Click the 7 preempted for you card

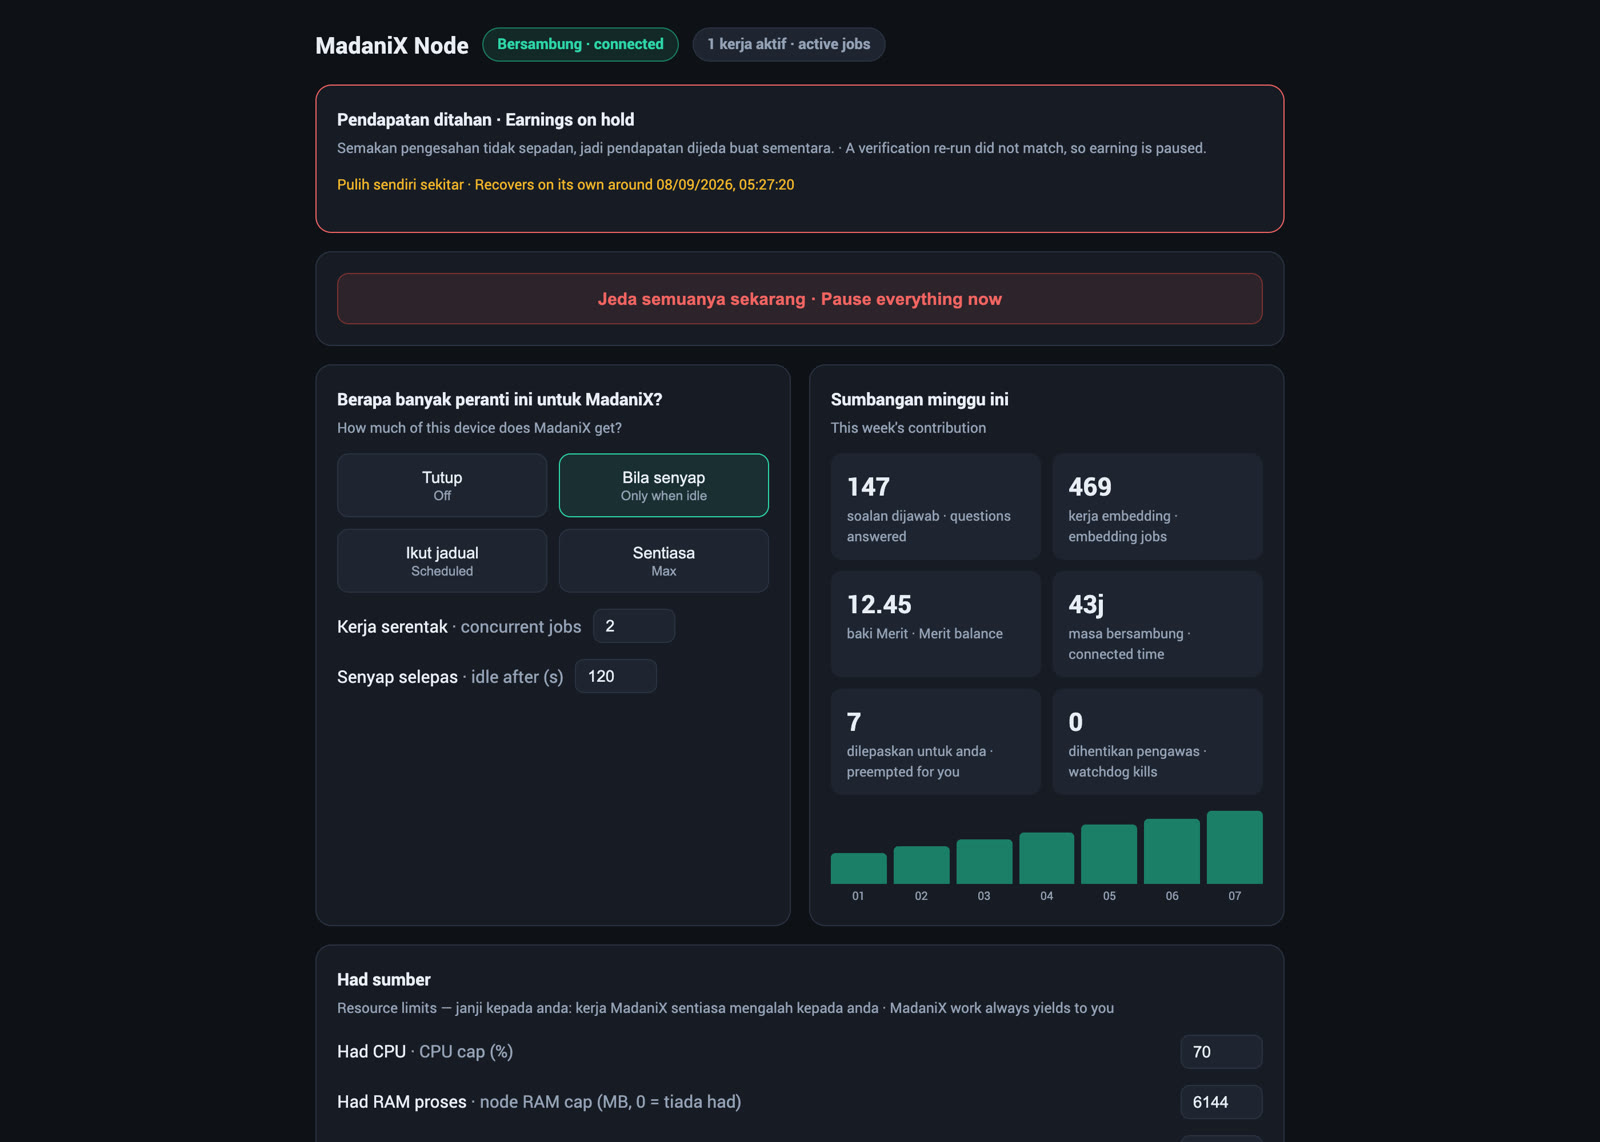(936, 742)
